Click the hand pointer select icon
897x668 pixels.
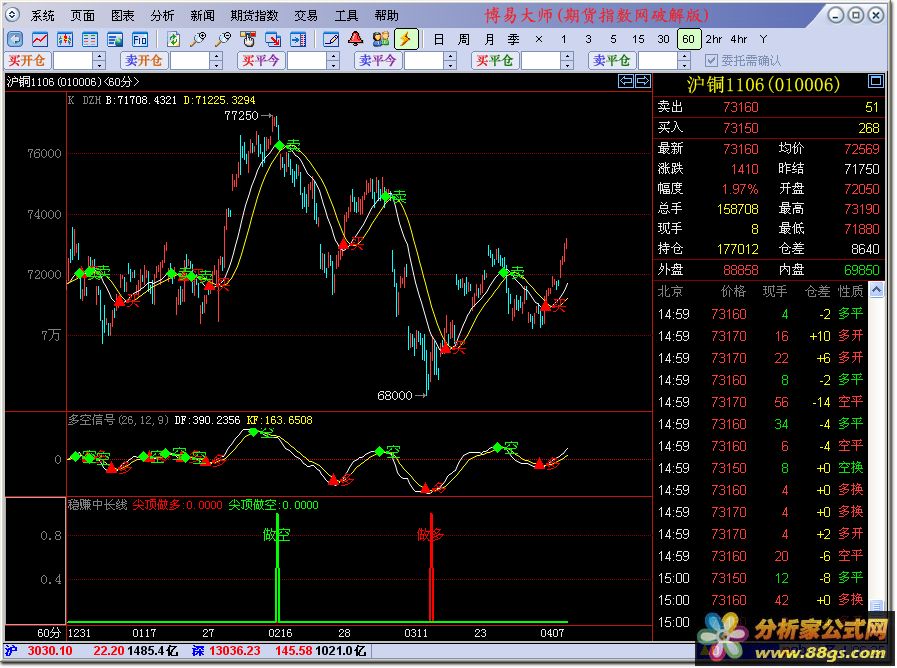[x=248, y=39]
